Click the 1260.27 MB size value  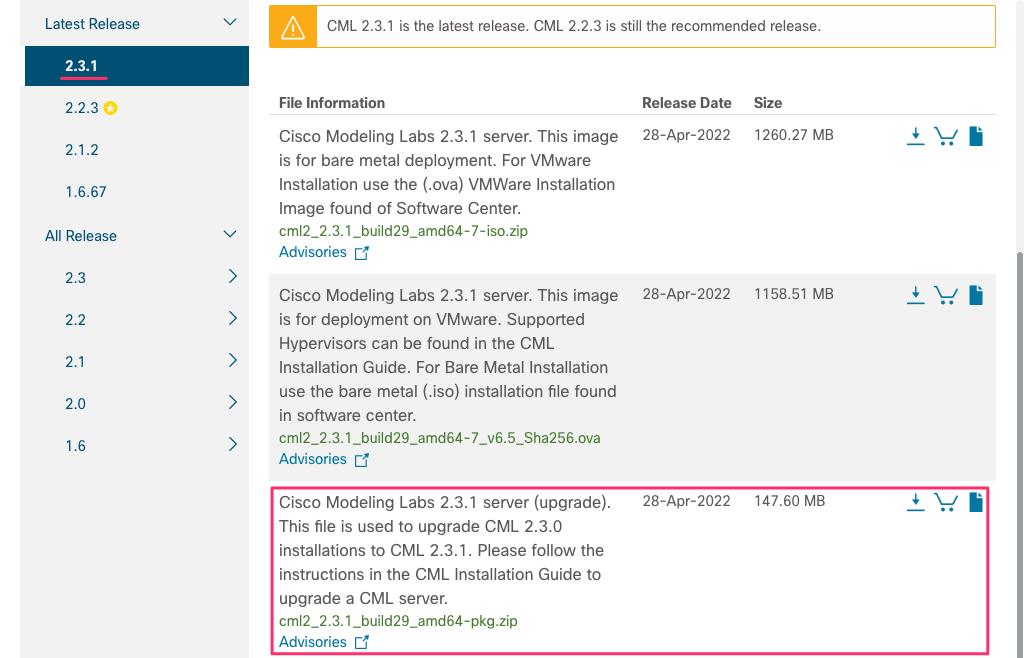793,134
